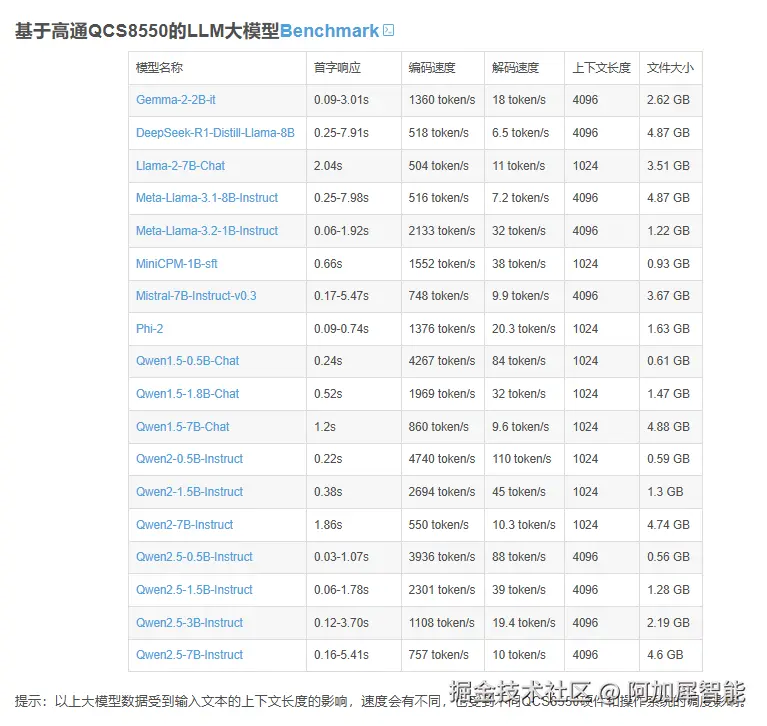
Task: Select the 1360 token/s encoding speed cell
Action: 443,100
